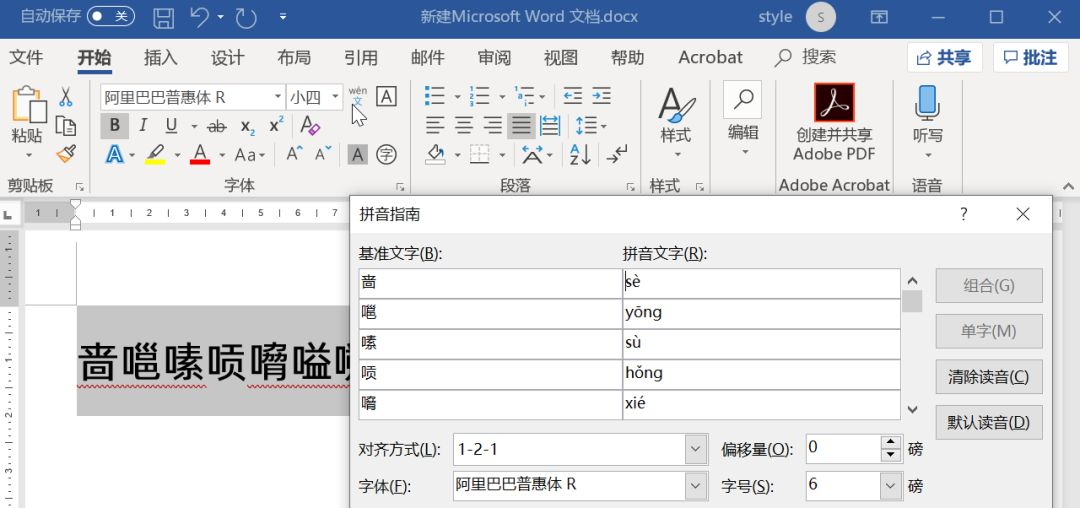Center align the text
This screenshot has width=1080, height=508.
click(464, 126)
